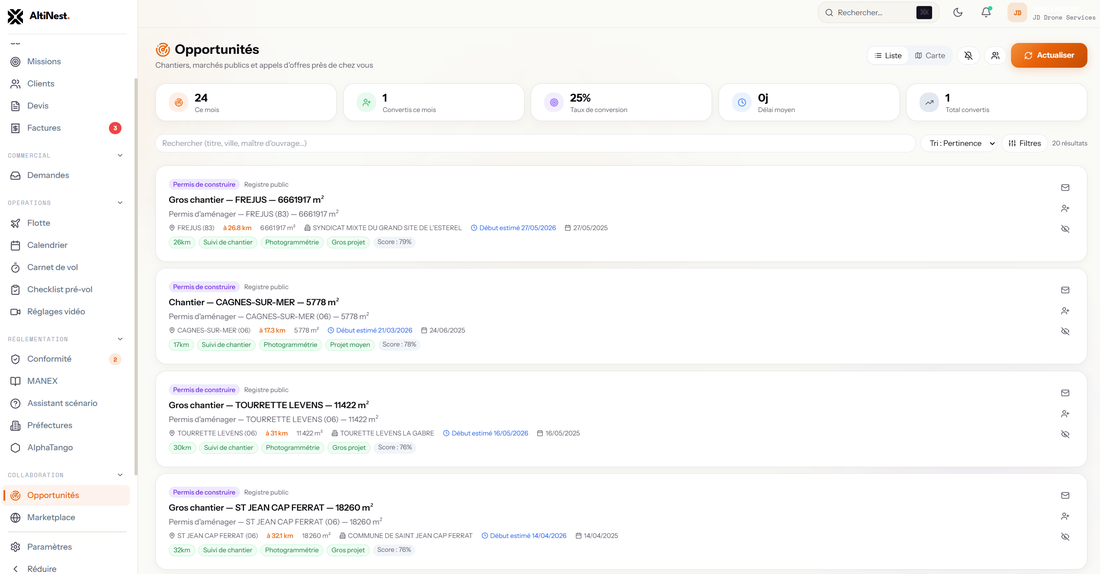The image size is (1100, 574).
Task: Click the Actualiser button
Action: pos(1049,55)
